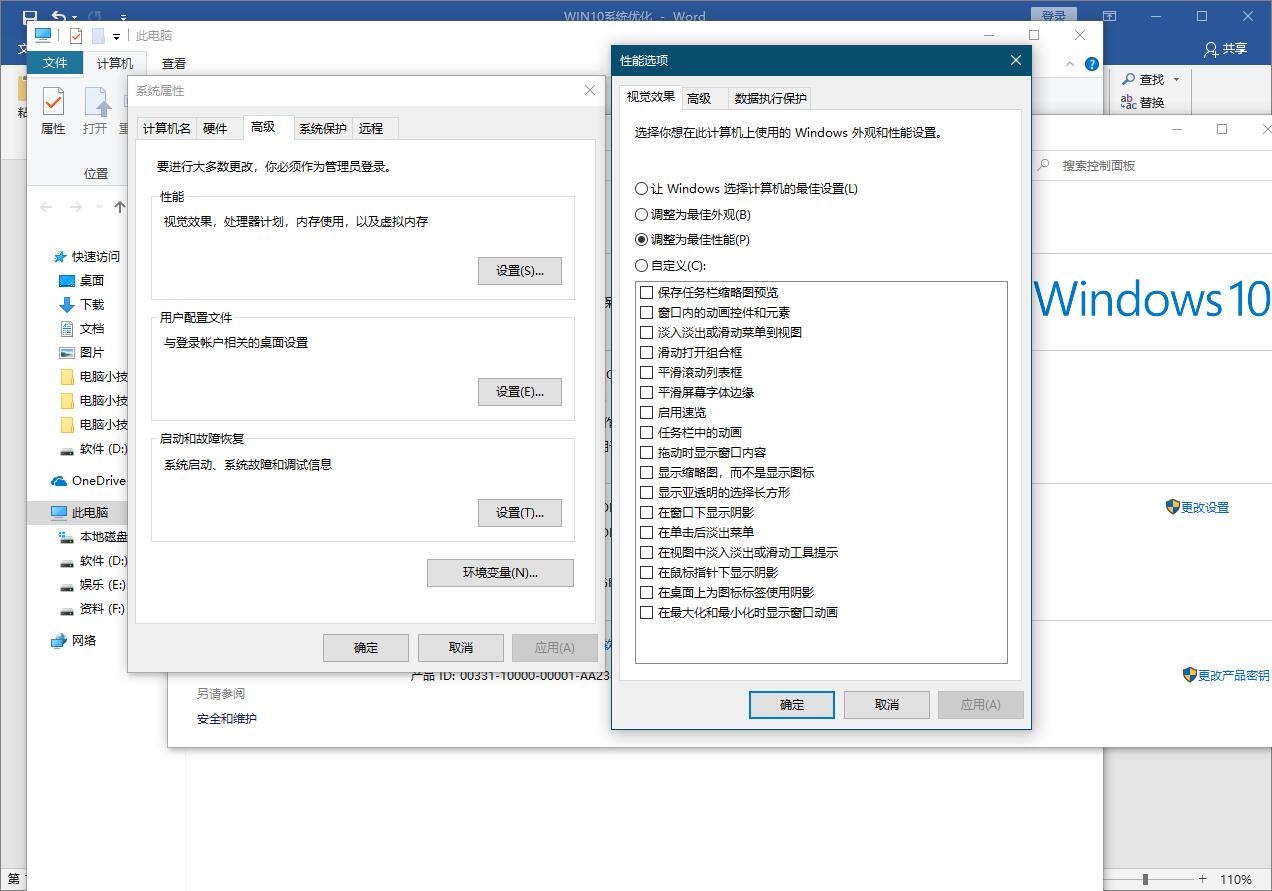Select 自定义 radio button
1272x891 pixels.
tap(642, 266)
